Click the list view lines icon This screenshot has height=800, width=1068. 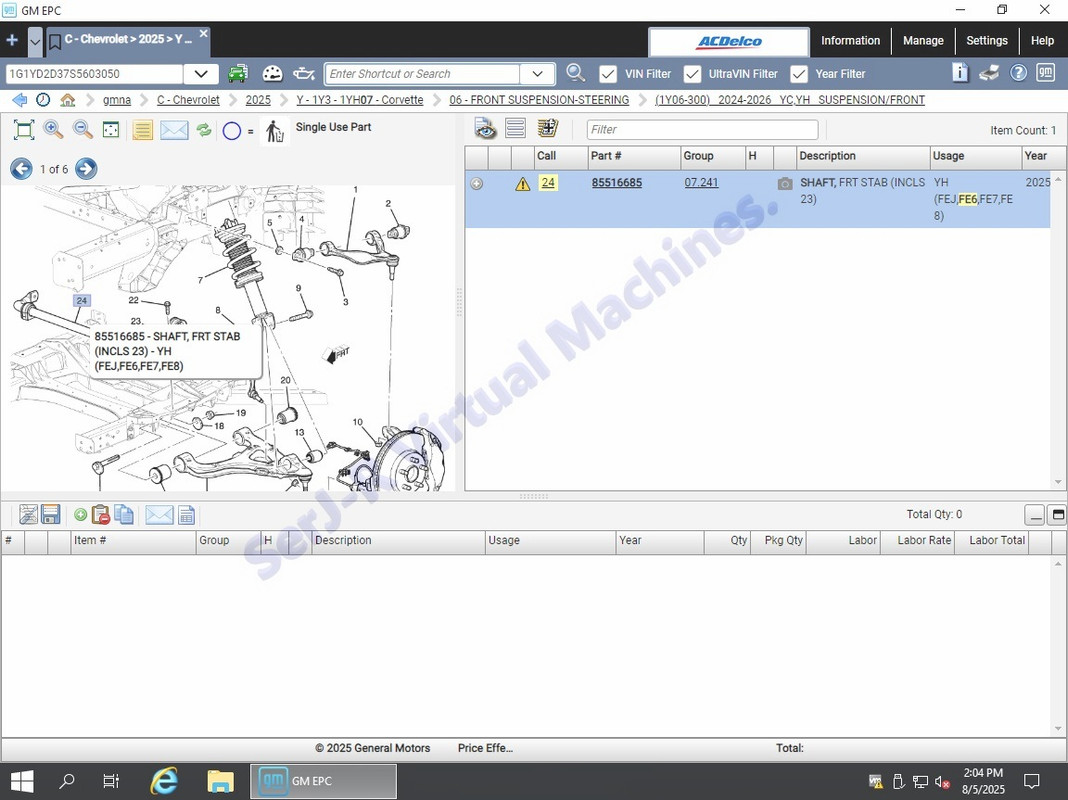516,128
